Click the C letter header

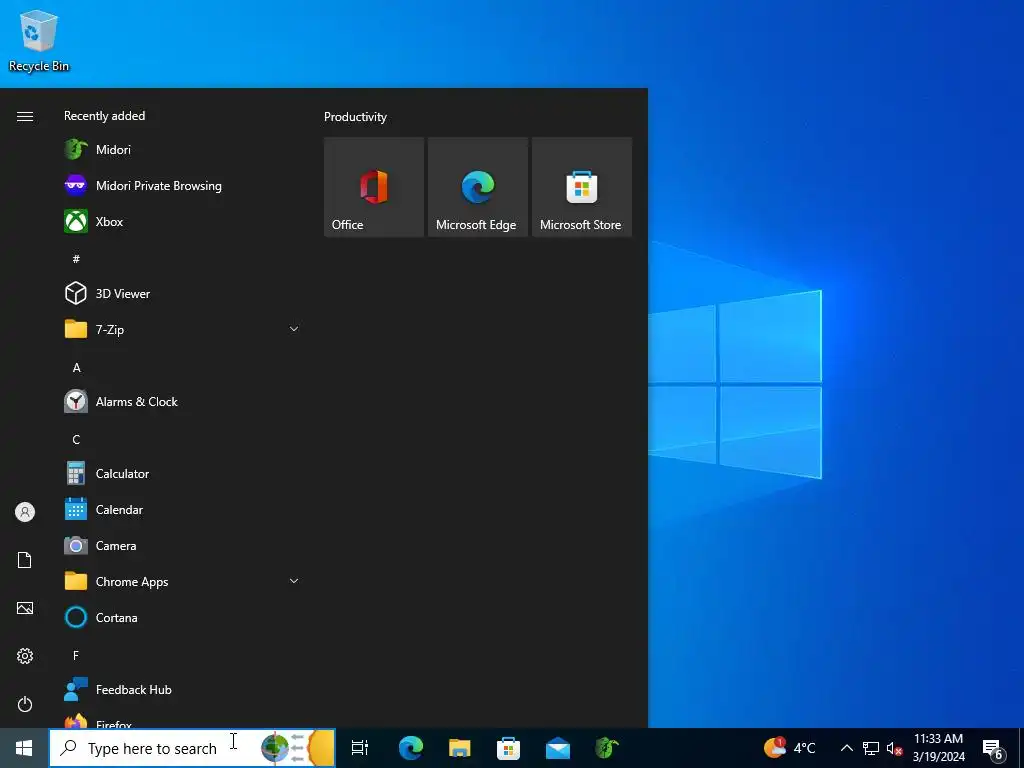click(76, 440)
